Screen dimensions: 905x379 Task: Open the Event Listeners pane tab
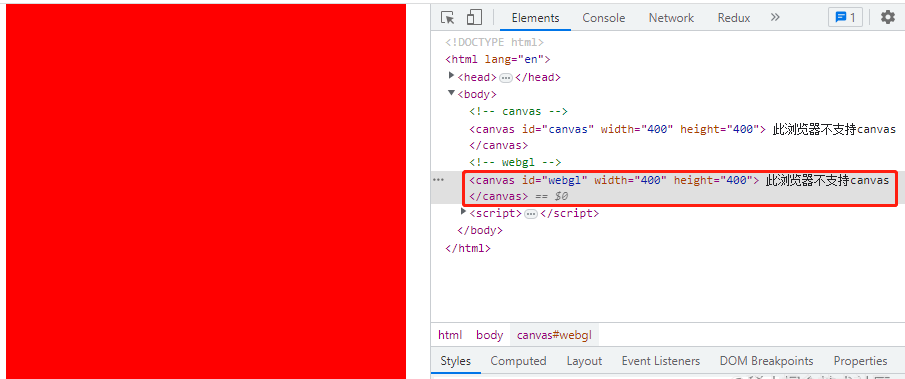point(661,361)
